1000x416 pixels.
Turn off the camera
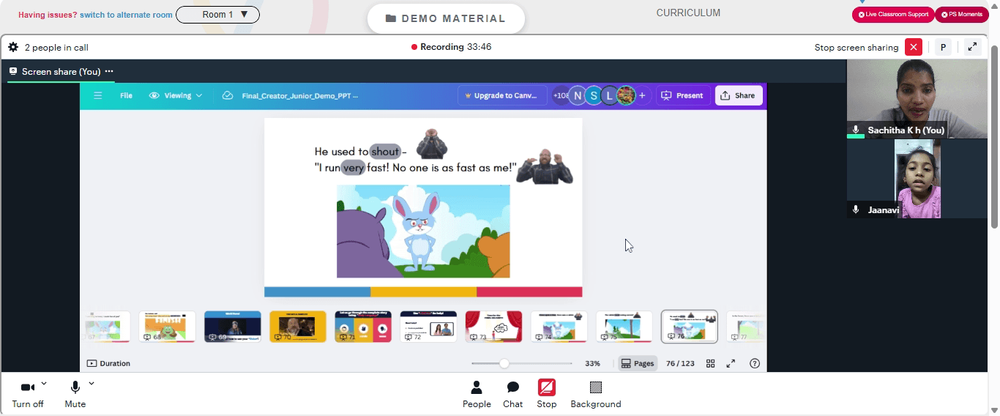point(28,394)
